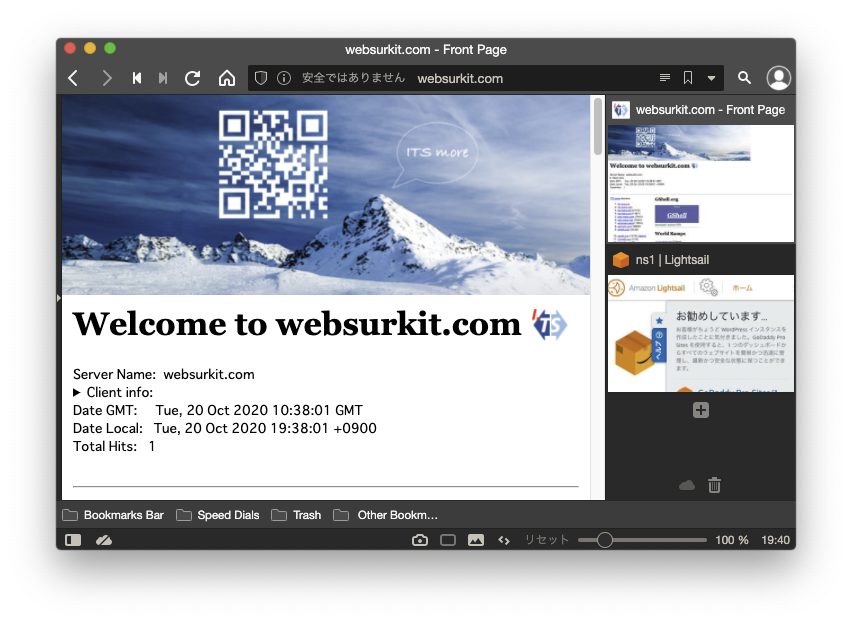Open closed tabs trash in tab panel
The height and width of the screenshot is (624, 852).
coord(714,485)
